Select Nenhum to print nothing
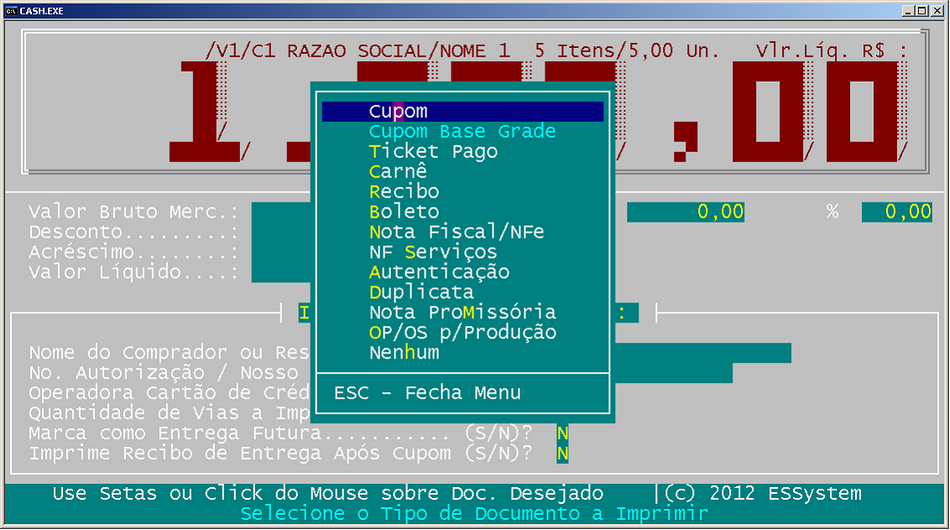The width and height of the screenshot is (950, 530). point(404,352)
